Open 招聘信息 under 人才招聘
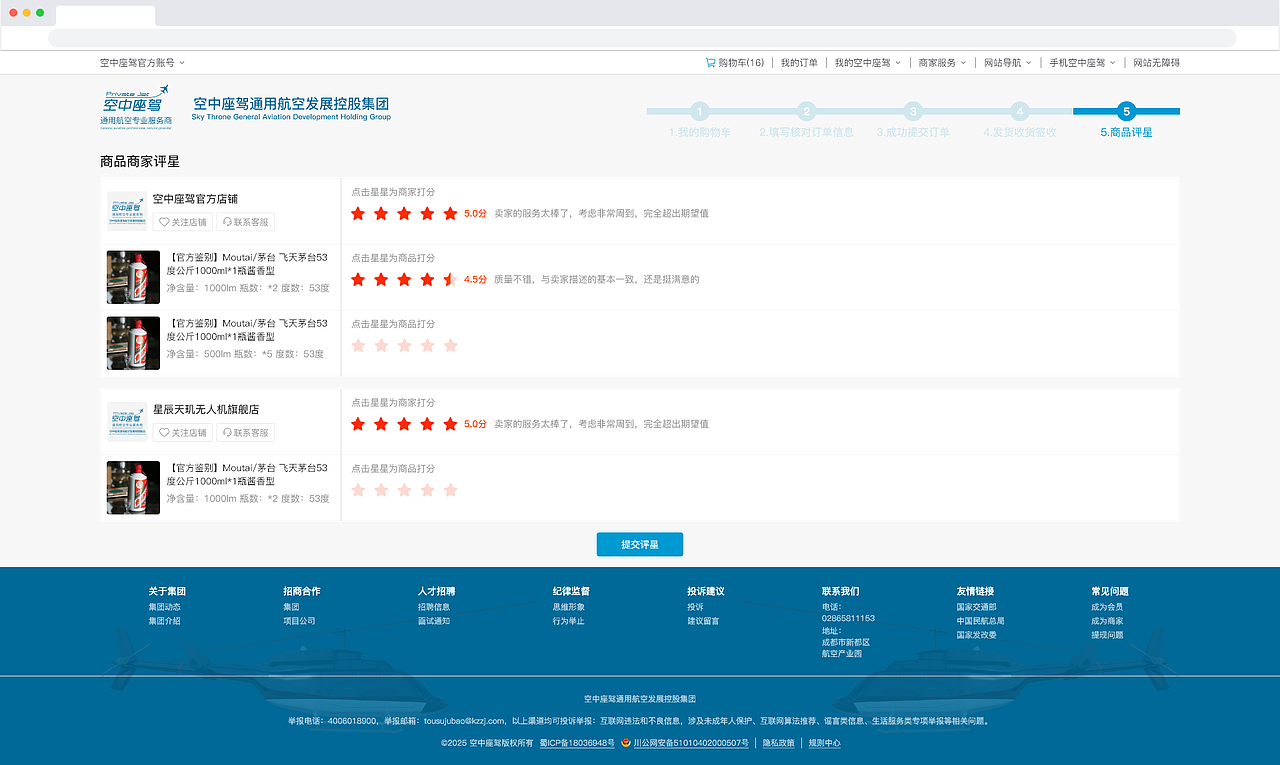 434,607
